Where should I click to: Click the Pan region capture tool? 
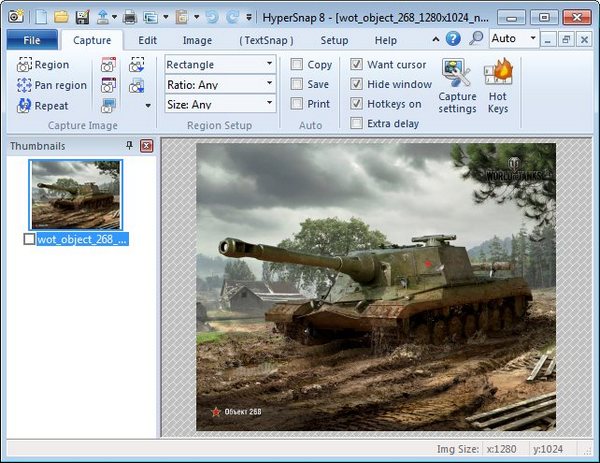point(51,85)
